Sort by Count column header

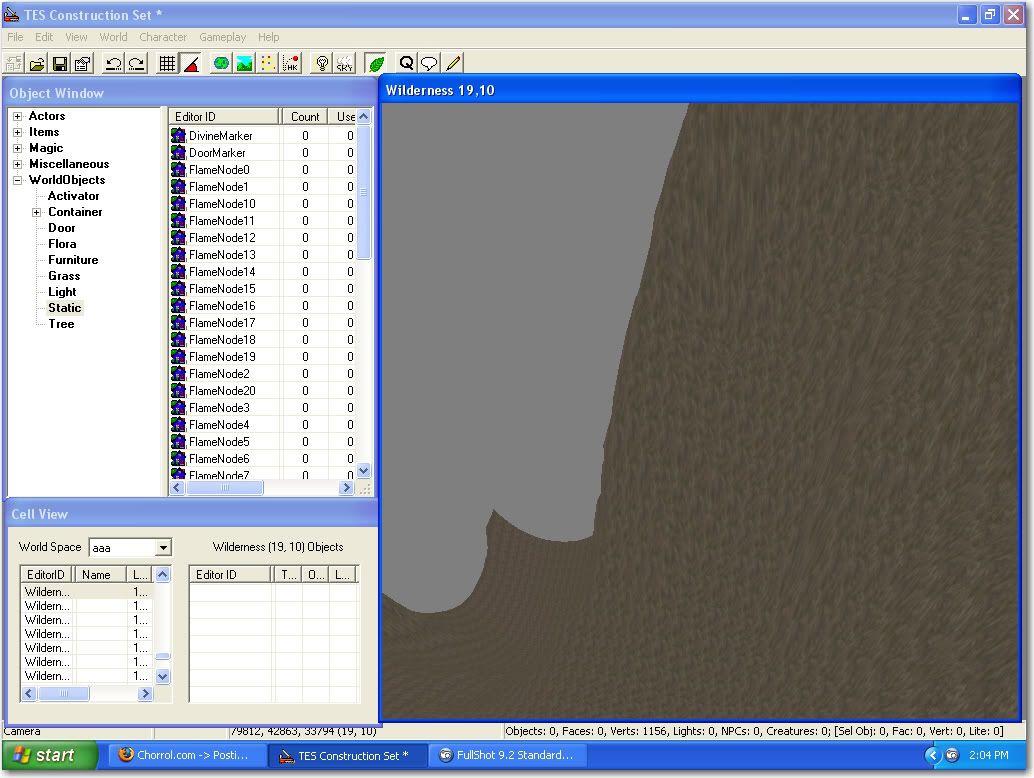(305, 117)
